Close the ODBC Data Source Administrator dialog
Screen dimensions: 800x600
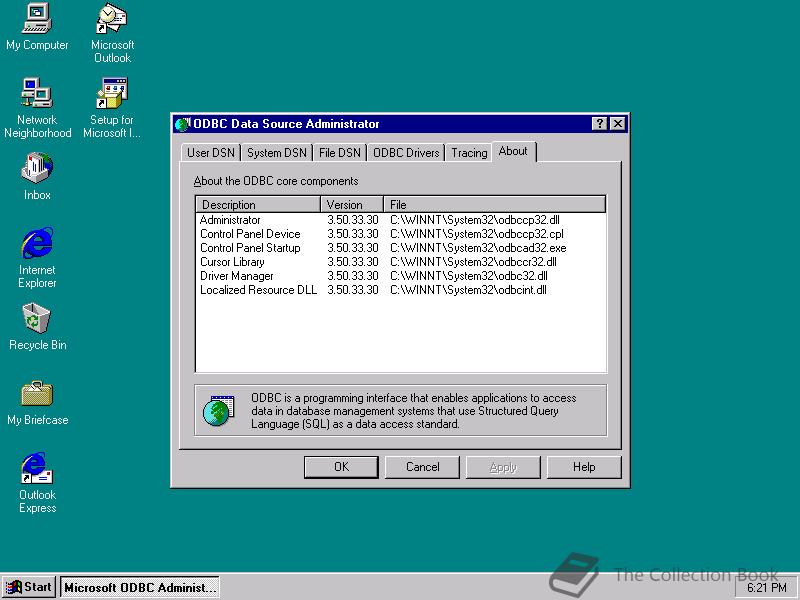pos(617,123)
